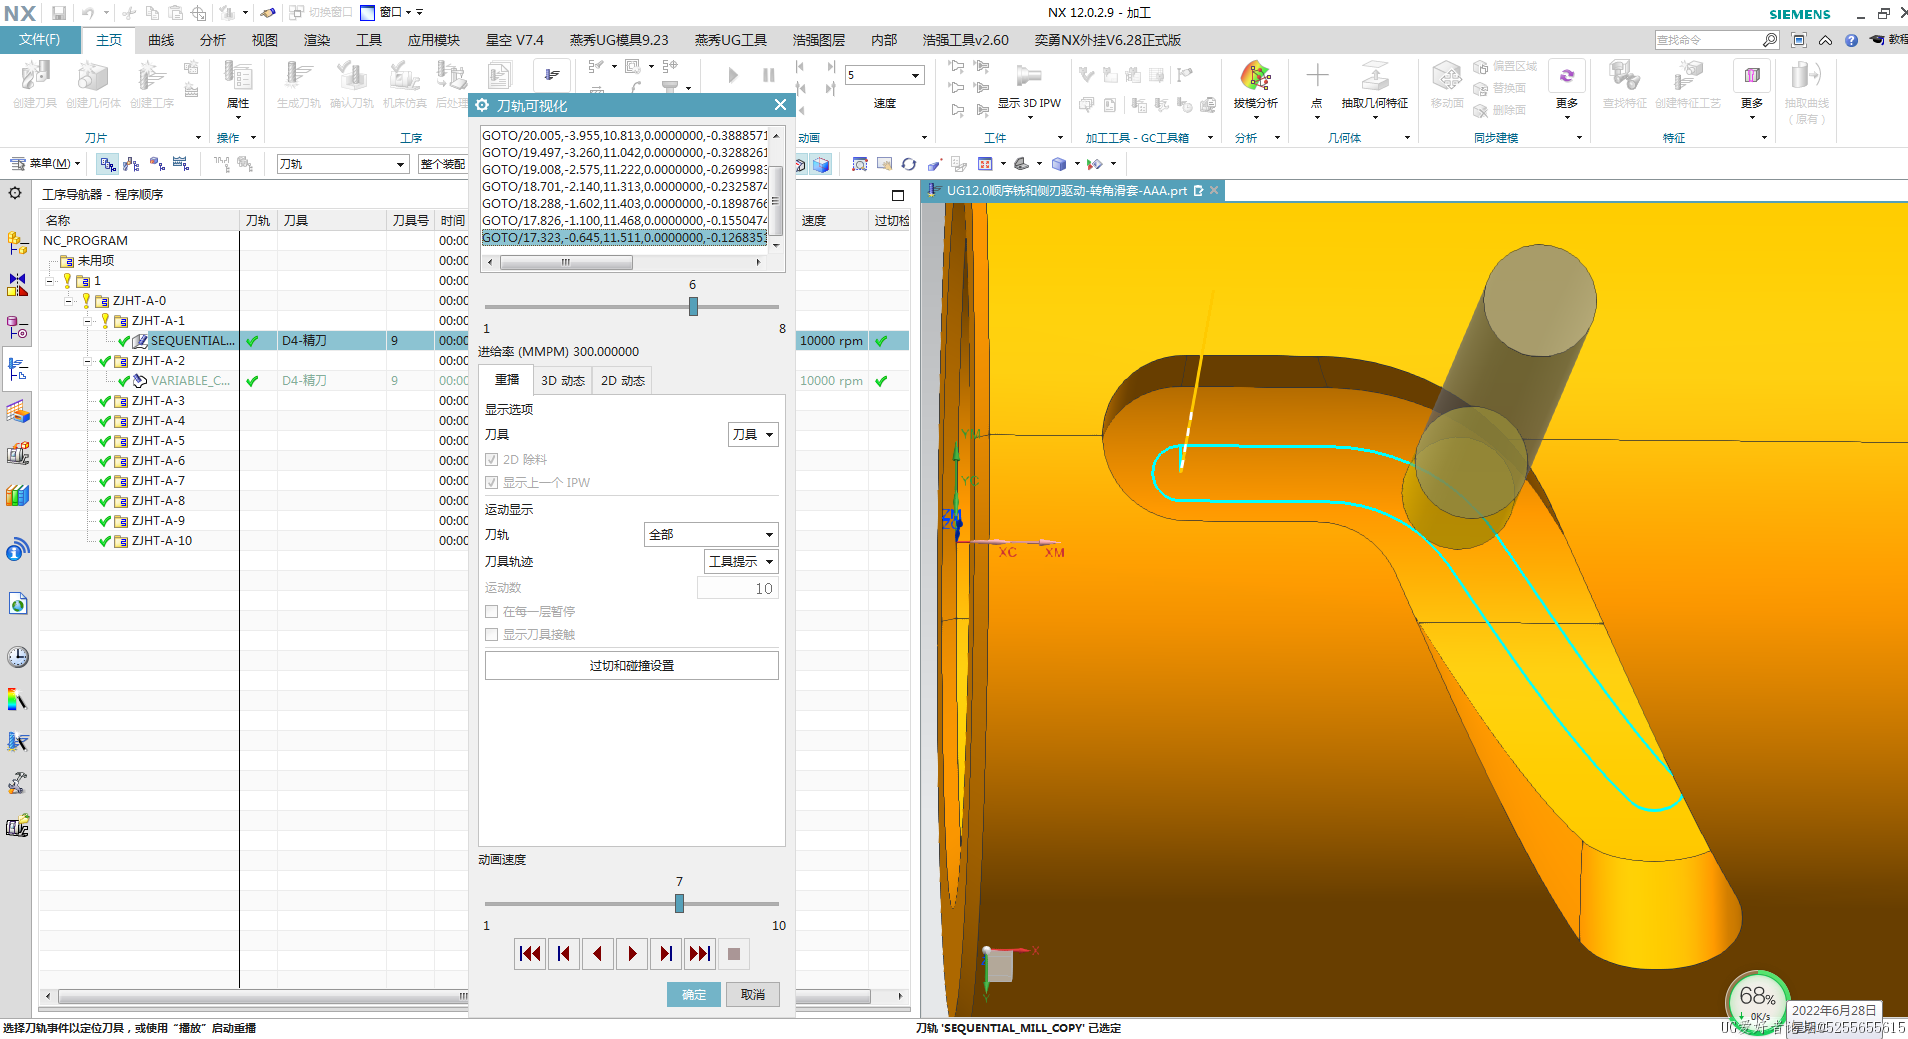
Task: Switch to the 曲线 ribbon tab
Action: [161, 40]
